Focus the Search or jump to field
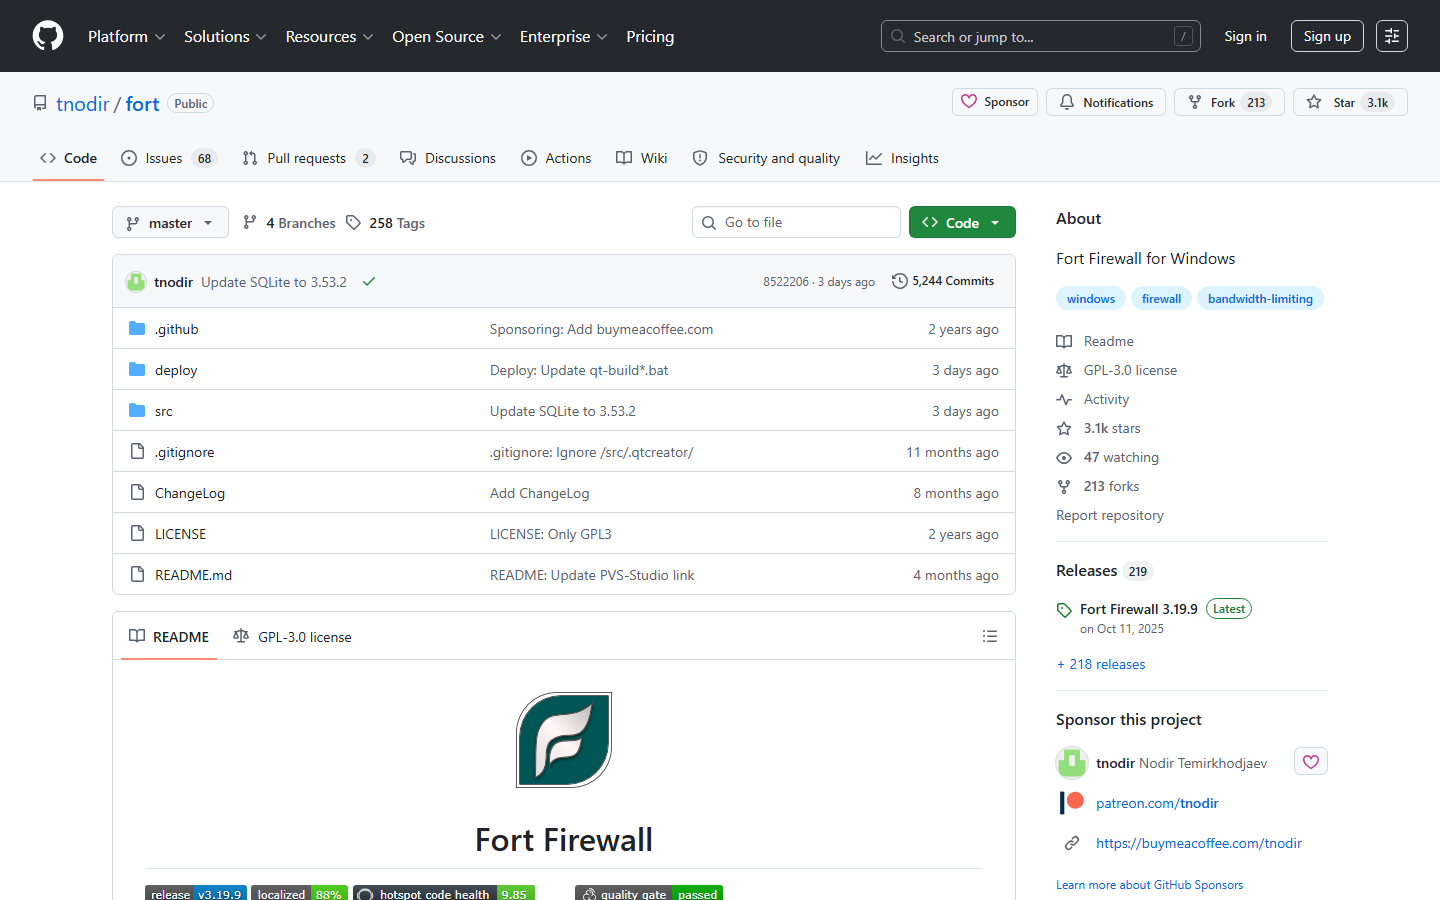 pos(1040,36)
